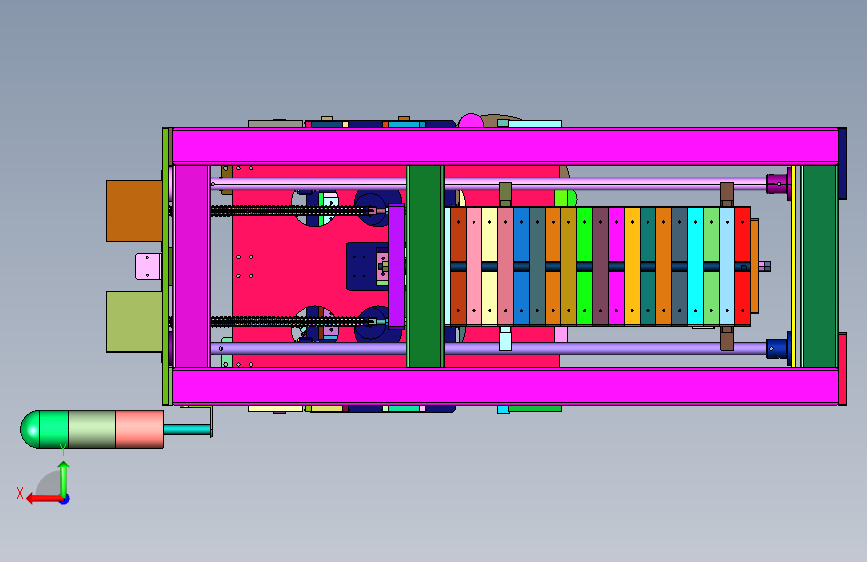Viewport: 867px width, 562px height.
Task: Select the dark green end bar on the right
Action: tap(820, 266)
